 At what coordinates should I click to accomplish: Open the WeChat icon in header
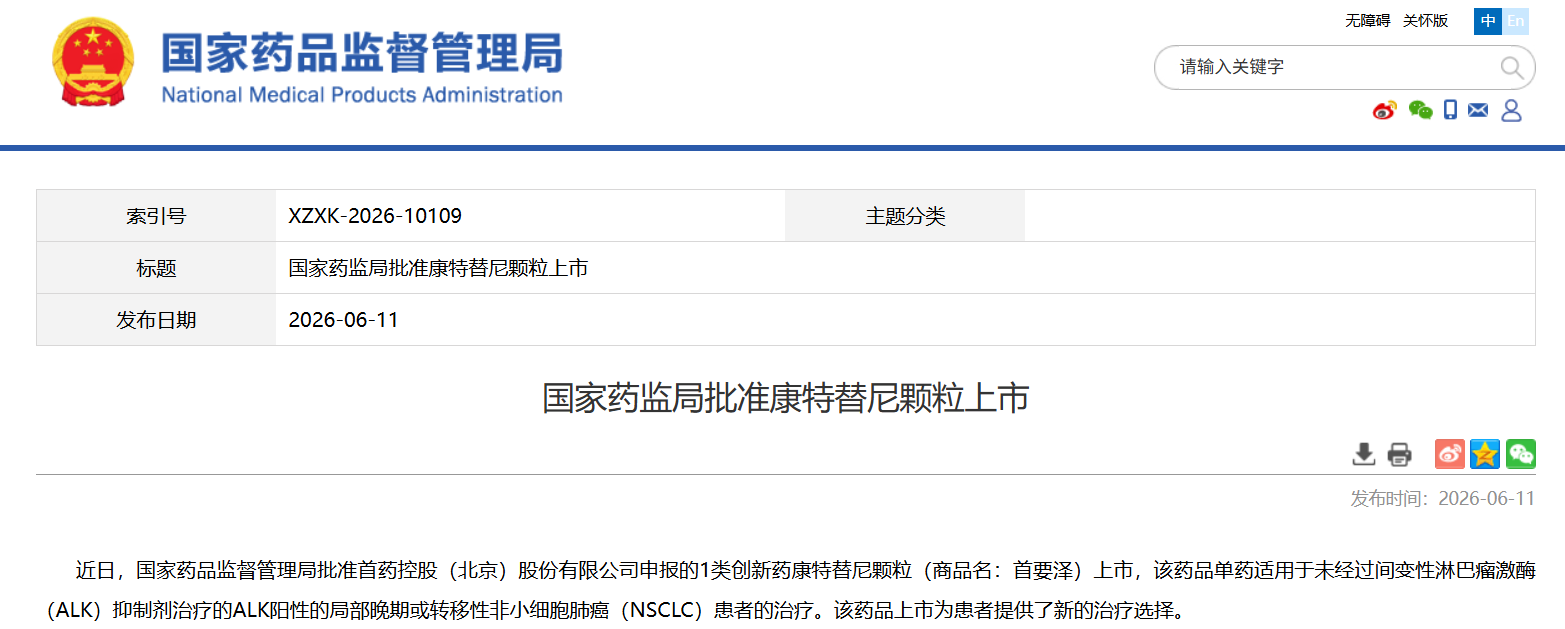[1420, 110]
